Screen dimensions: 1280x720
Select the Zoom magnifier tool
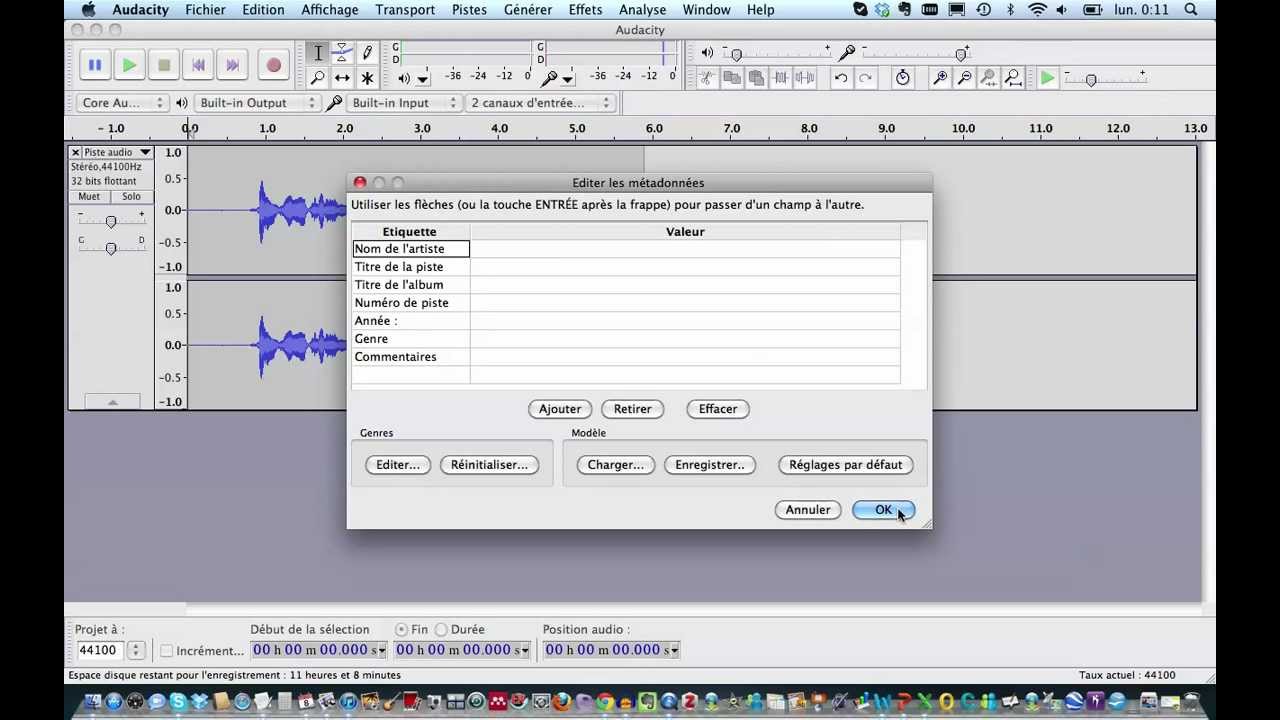pos(318,77)
